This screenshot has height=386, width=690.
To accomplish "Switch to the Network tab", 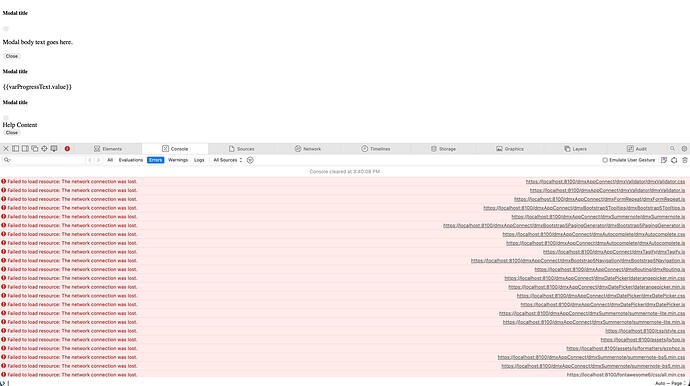I will pyautogui.click(x=308, y=149).
